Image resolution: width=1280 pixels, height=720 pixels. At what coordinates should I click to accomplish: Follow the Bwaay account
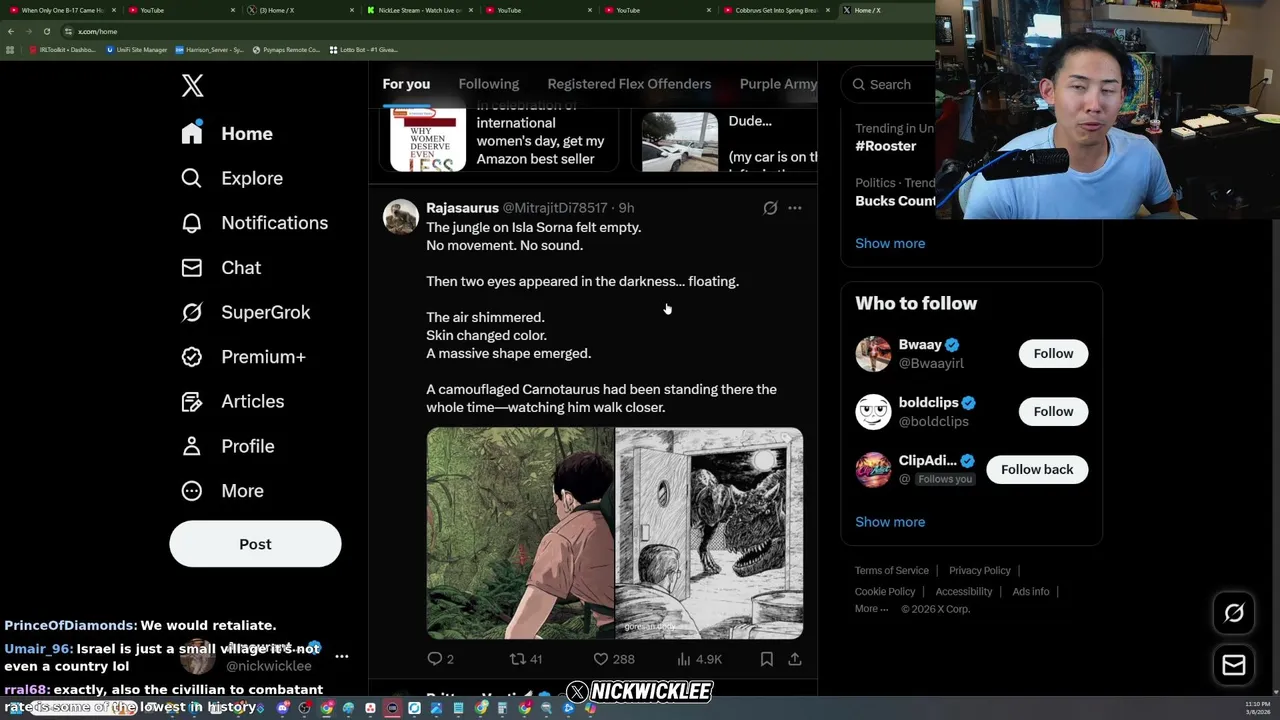point(1053,353)
